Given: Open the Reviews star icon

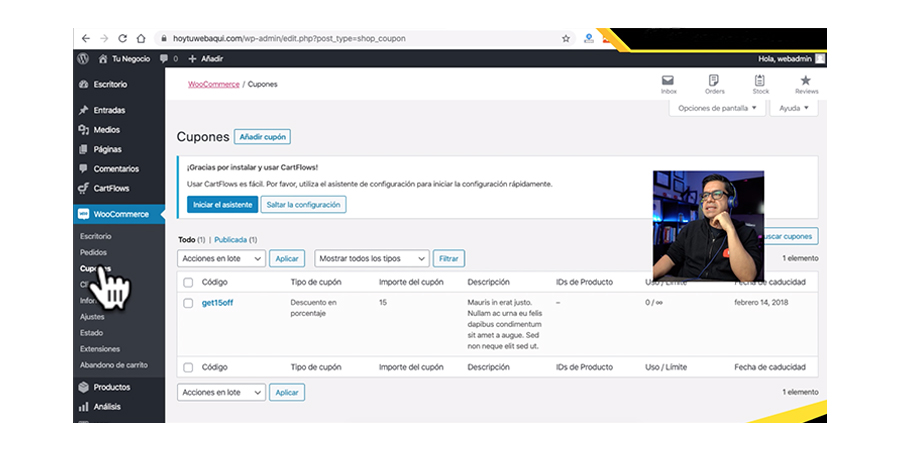Looking at the screenshot, I should click(806, 84).
